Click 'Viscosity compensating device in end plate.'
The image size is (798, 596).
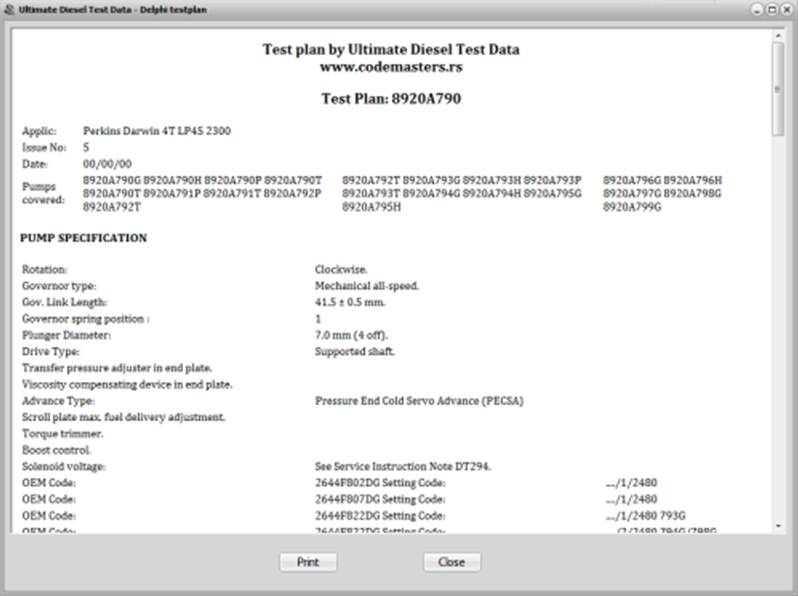pyautogui.click(x=127, y=384)
